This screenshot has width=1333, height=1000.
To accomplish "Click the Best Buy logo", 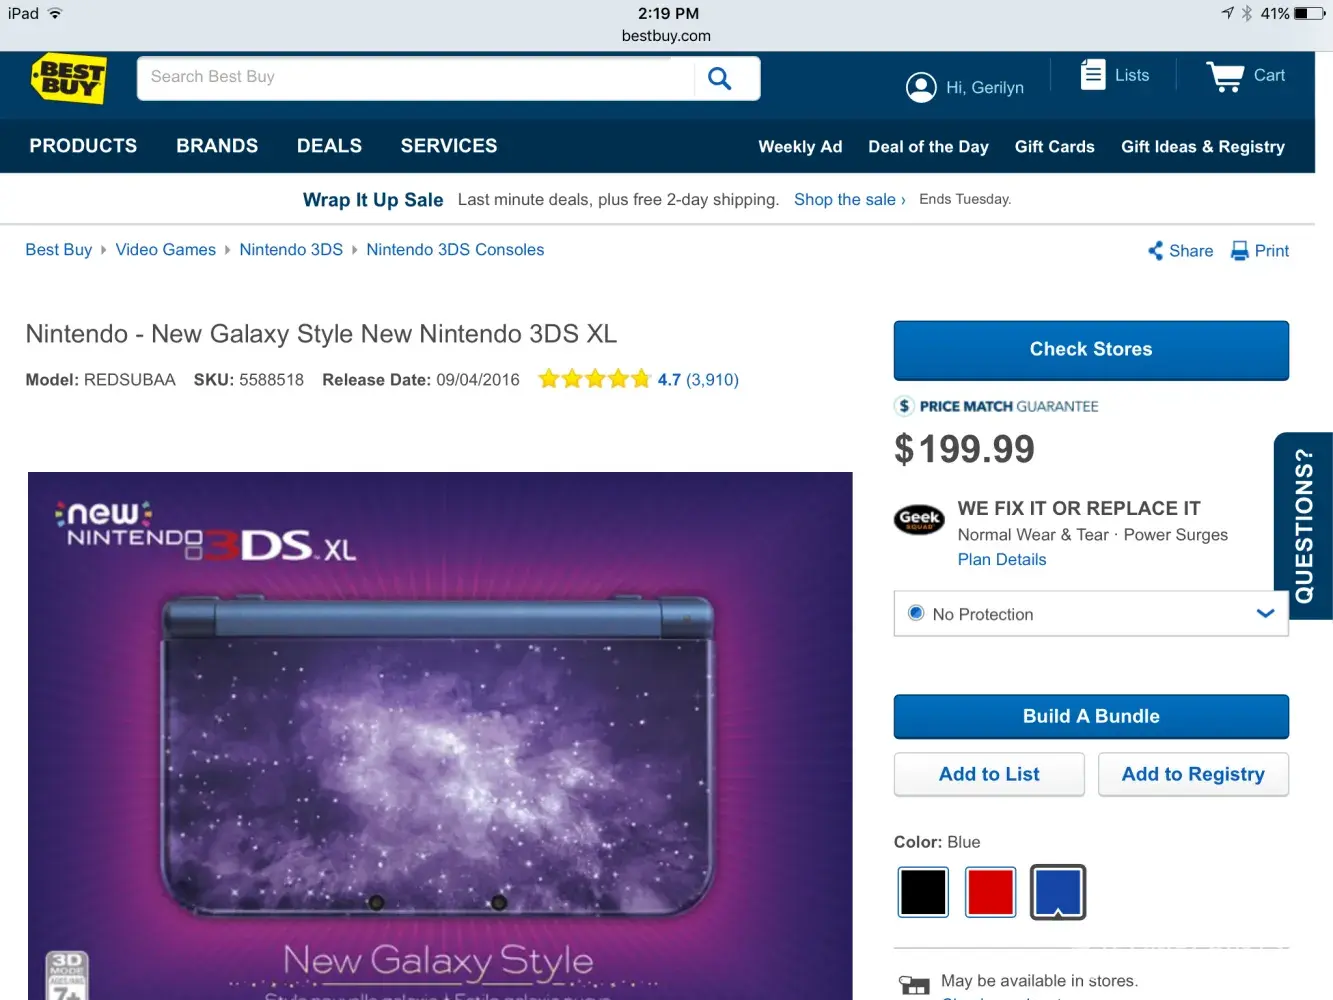I will (x=68, y=78).
